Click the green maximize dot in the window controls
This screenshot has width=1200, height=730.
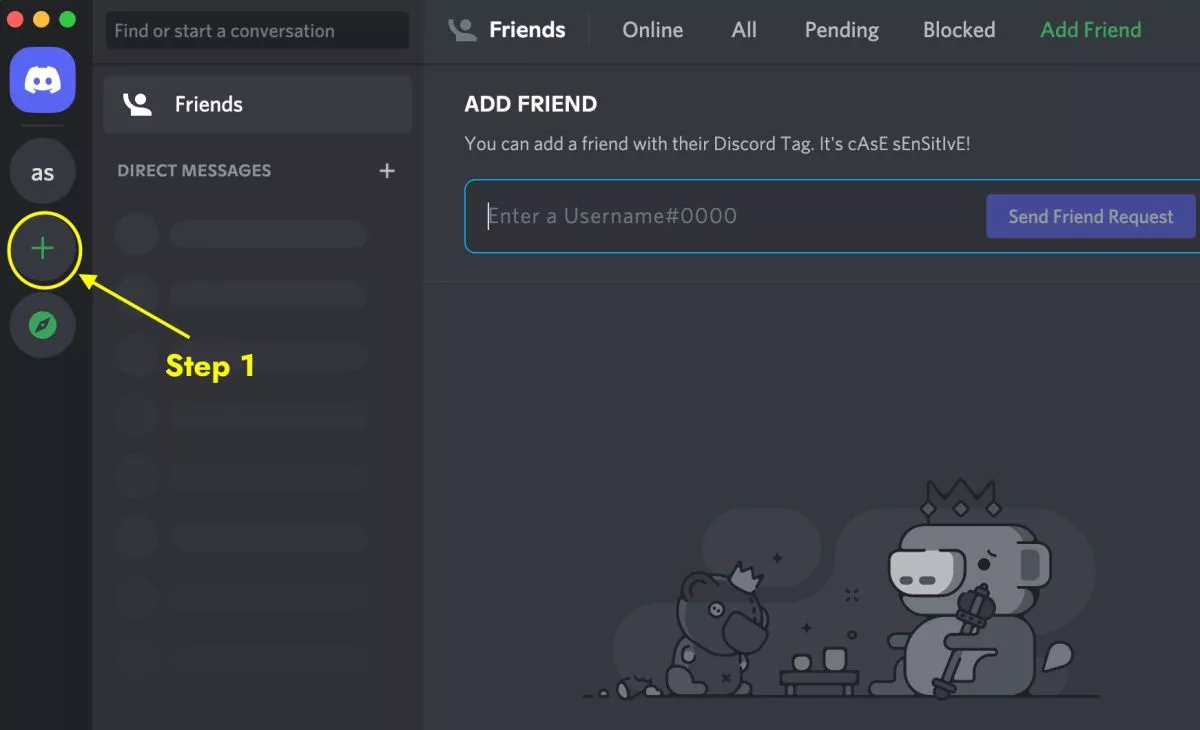66,18
